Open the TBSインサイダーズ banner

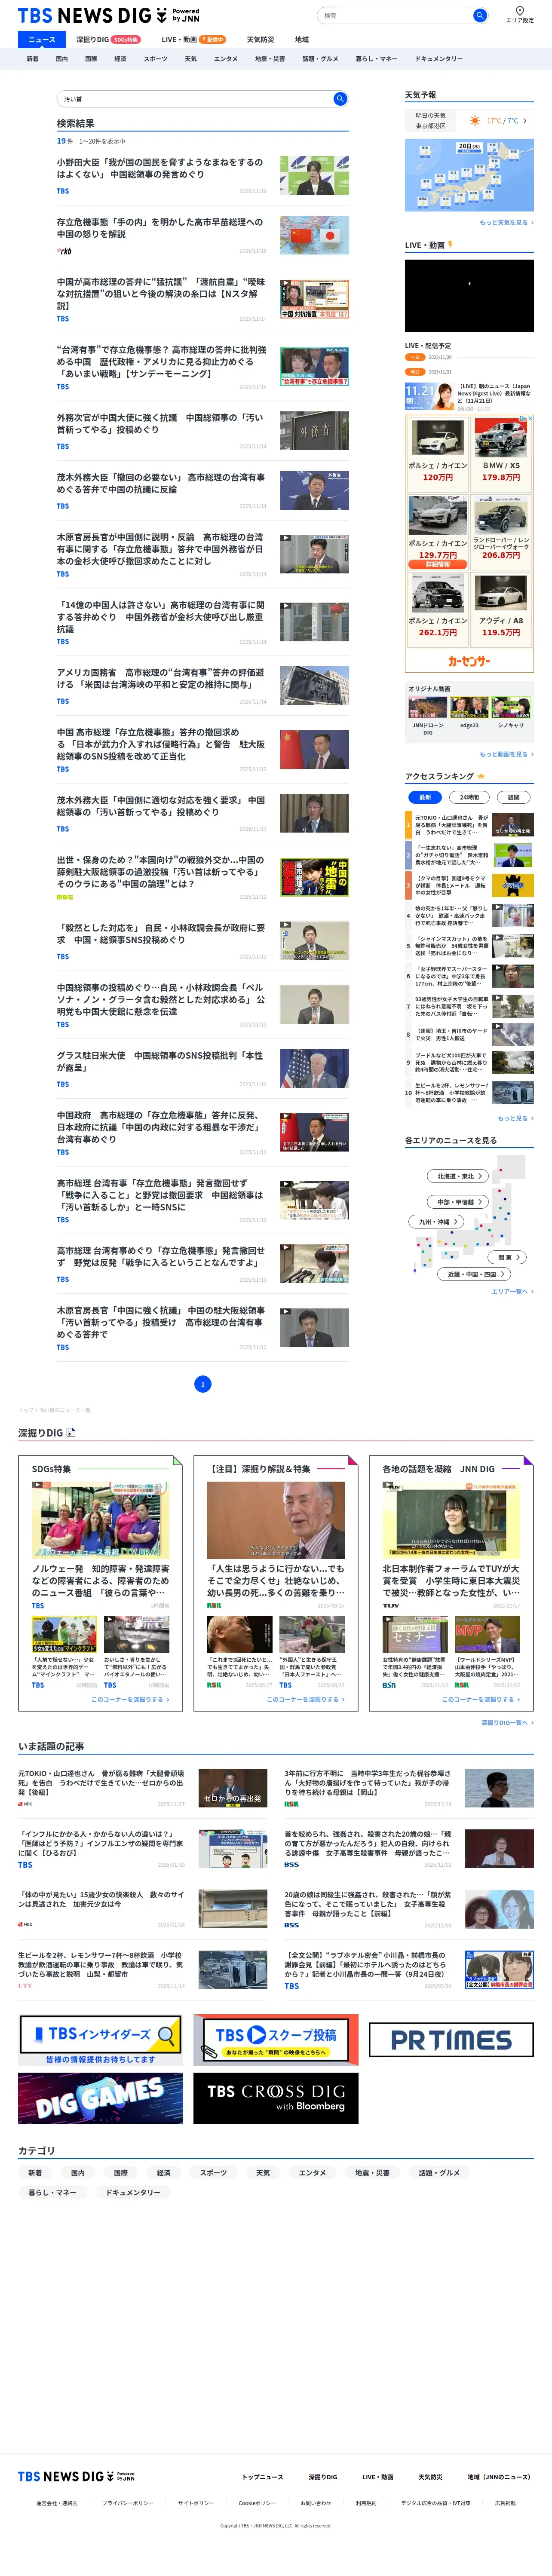[x=100, y=2041]
